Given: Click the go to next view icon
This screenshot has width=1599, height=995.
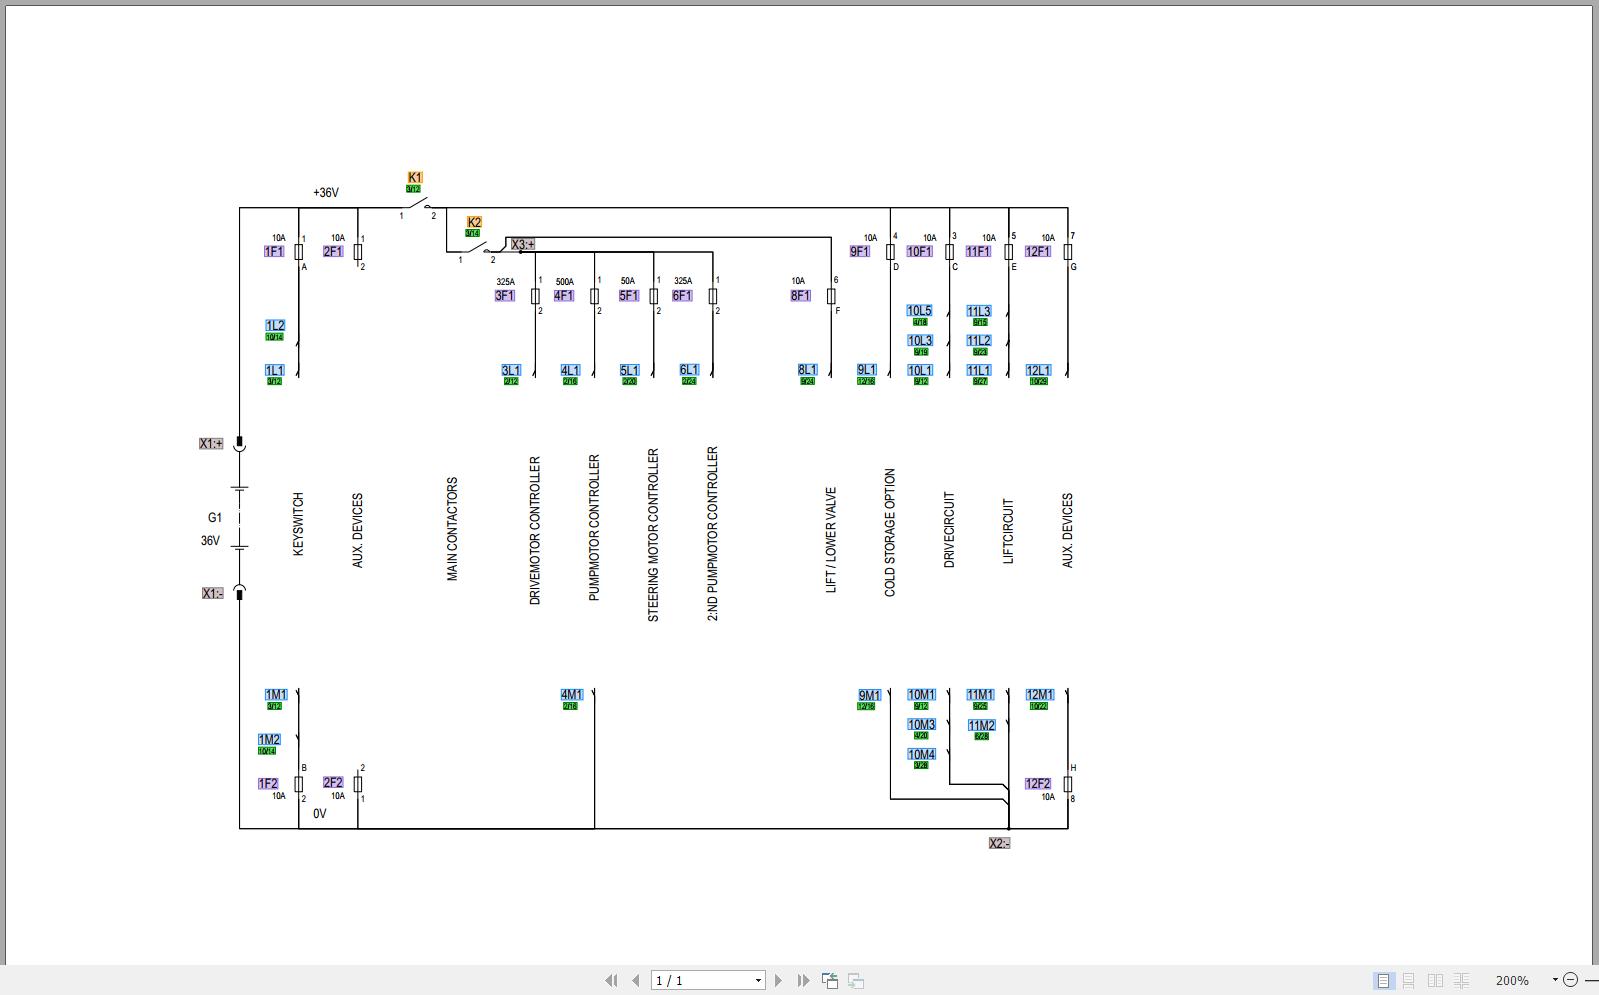Looking at the screenshot, I should (856, 981).
